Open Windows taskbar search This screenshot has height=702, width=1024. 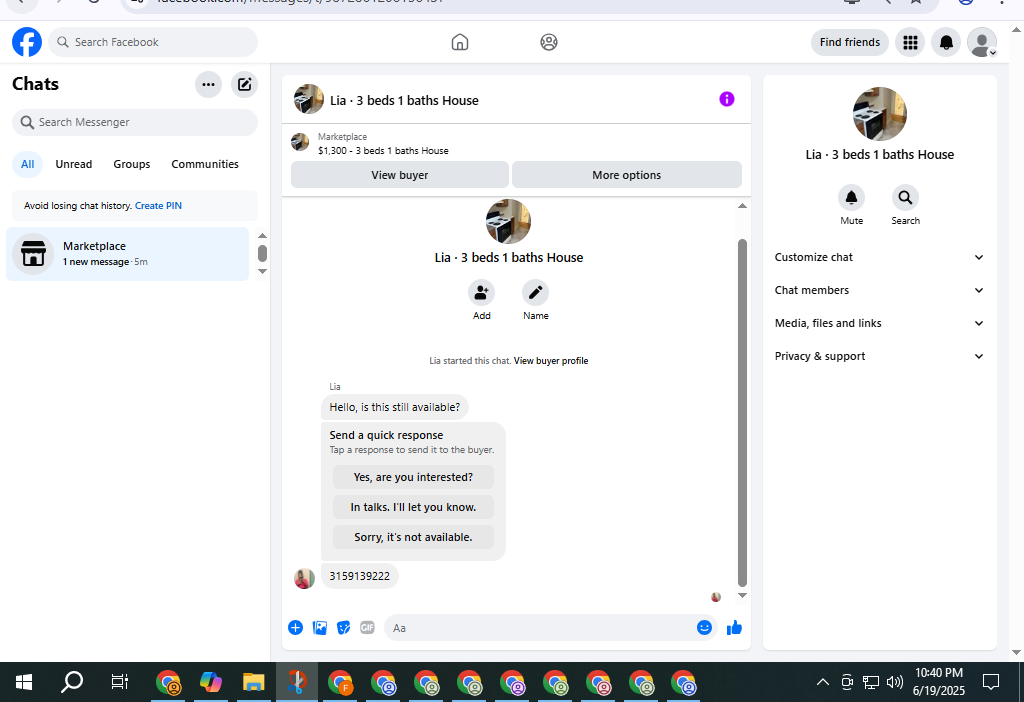pos(72,682)
